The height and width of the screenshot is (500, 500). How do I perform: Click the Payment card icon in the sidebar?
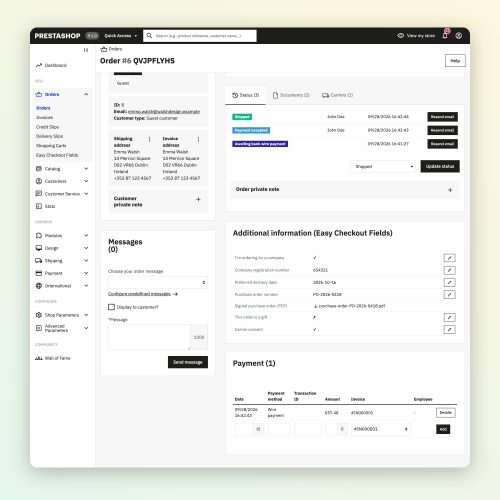point(39,273)
